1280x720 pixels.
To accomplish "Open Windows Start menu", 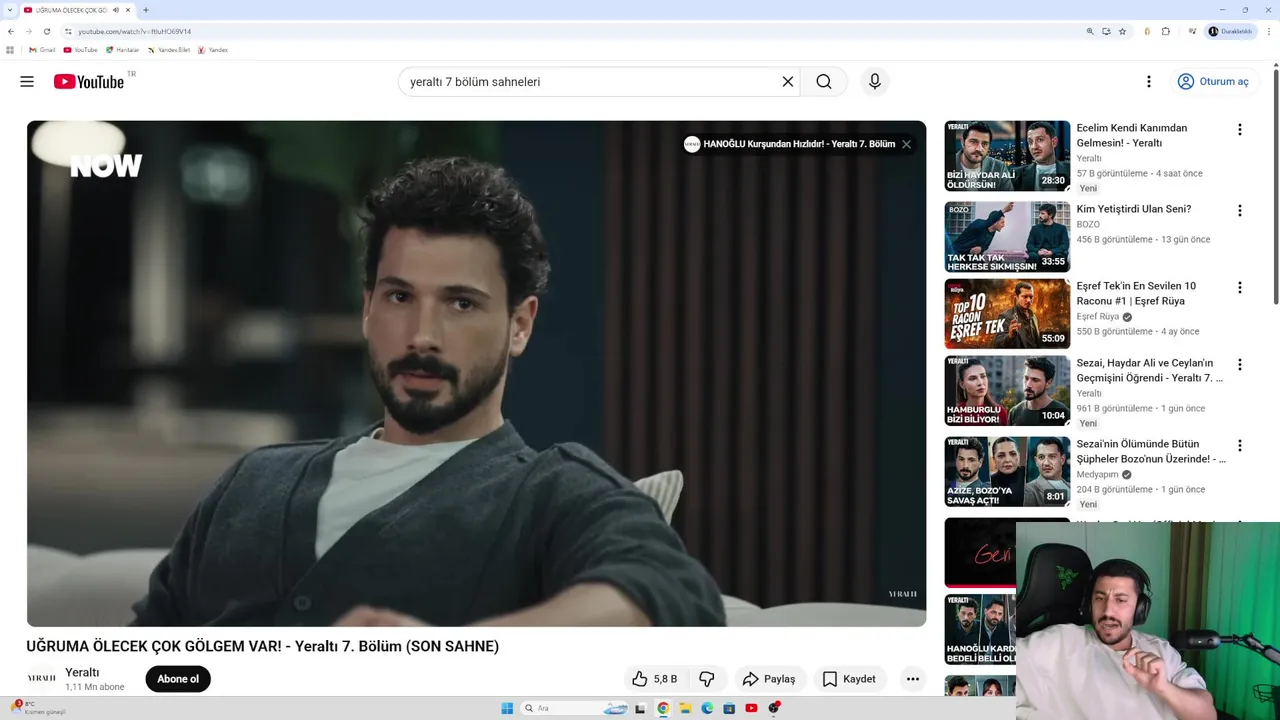I will (x=507, y=708).
